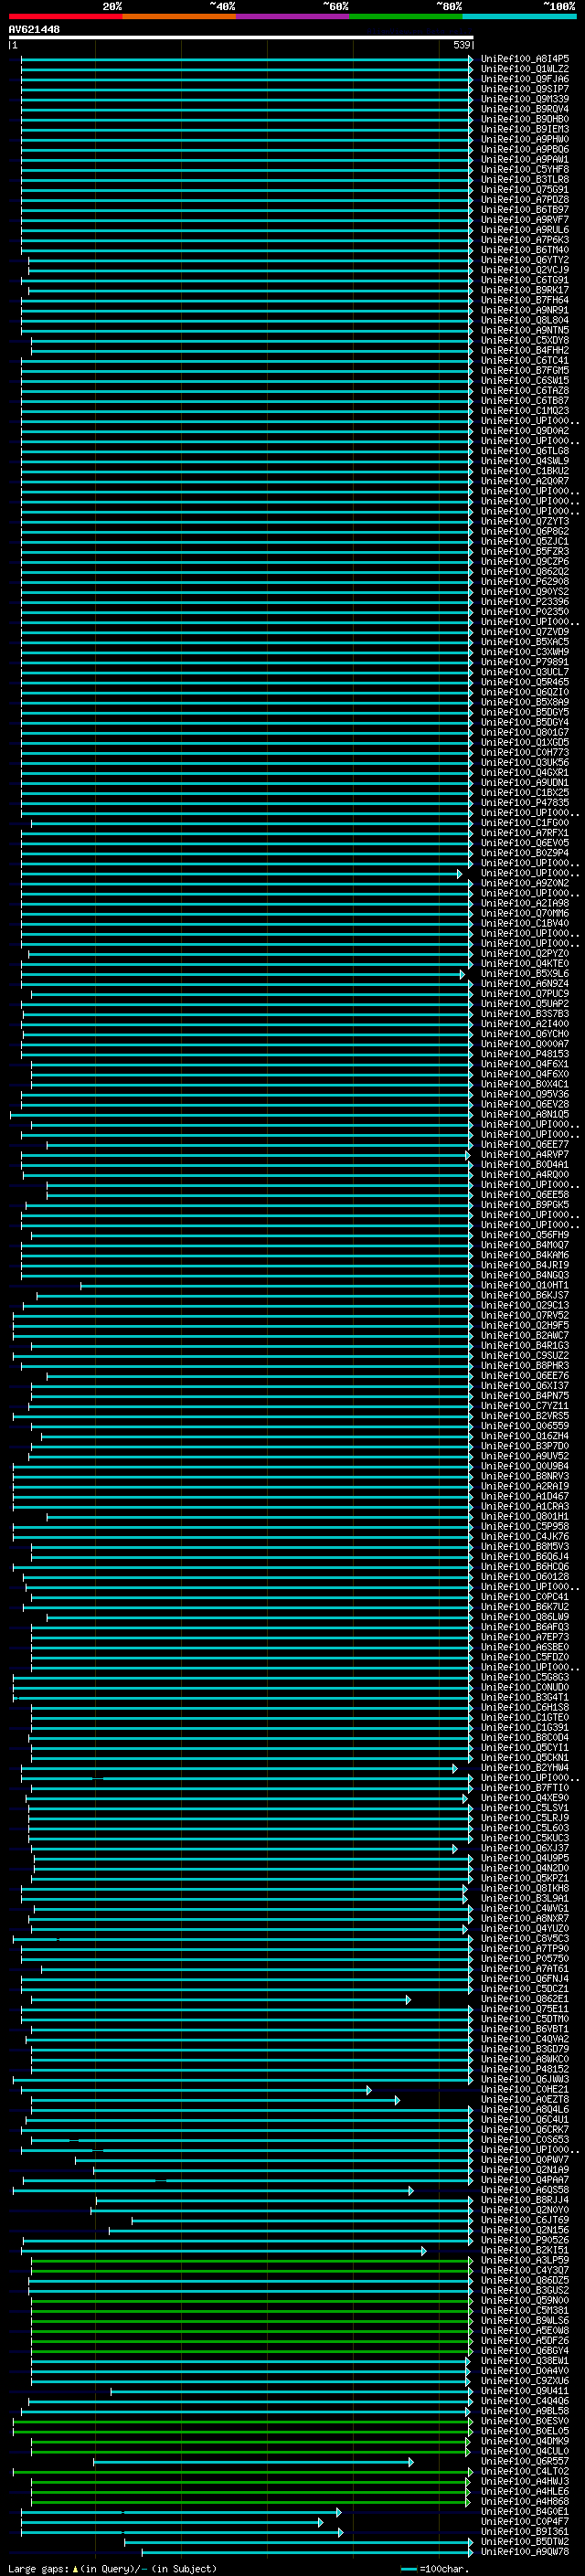Open hit UniRef100_Q1WLZ2
Image resolution: width=585 pixels, height=2576 pixels.
click(524, 69)
